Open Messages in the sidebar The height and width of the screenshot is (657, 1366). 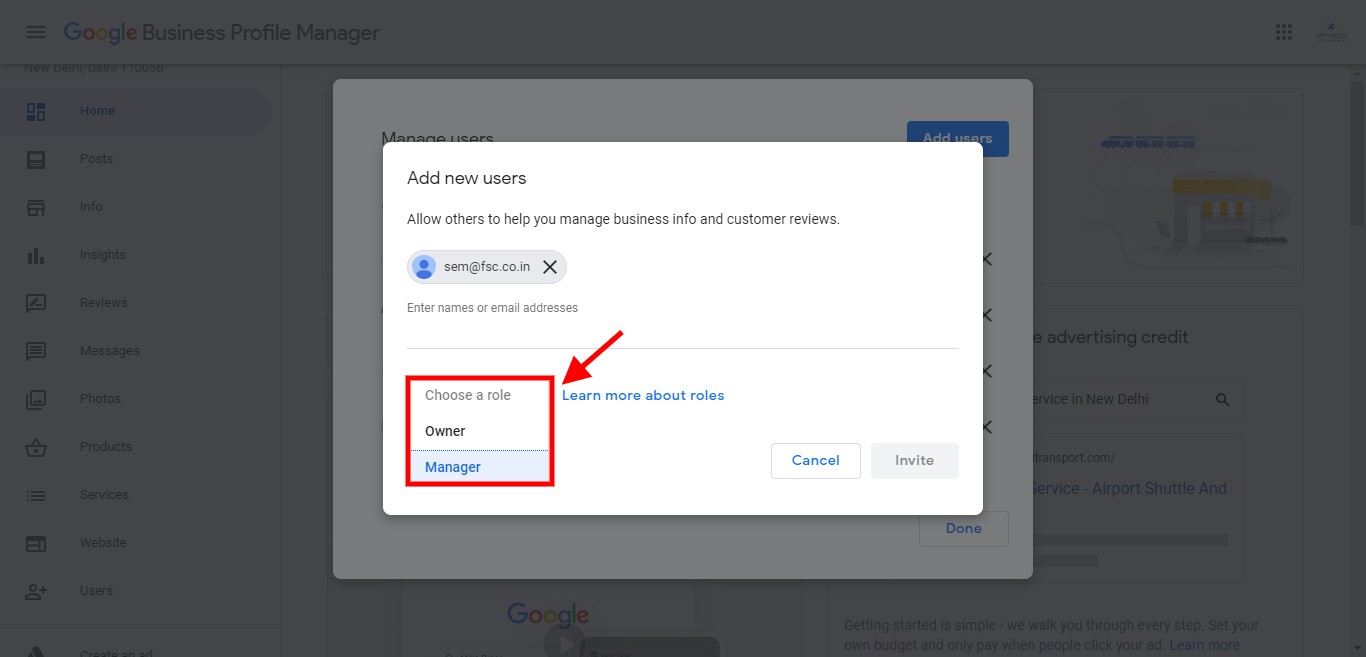click(109, 351)
